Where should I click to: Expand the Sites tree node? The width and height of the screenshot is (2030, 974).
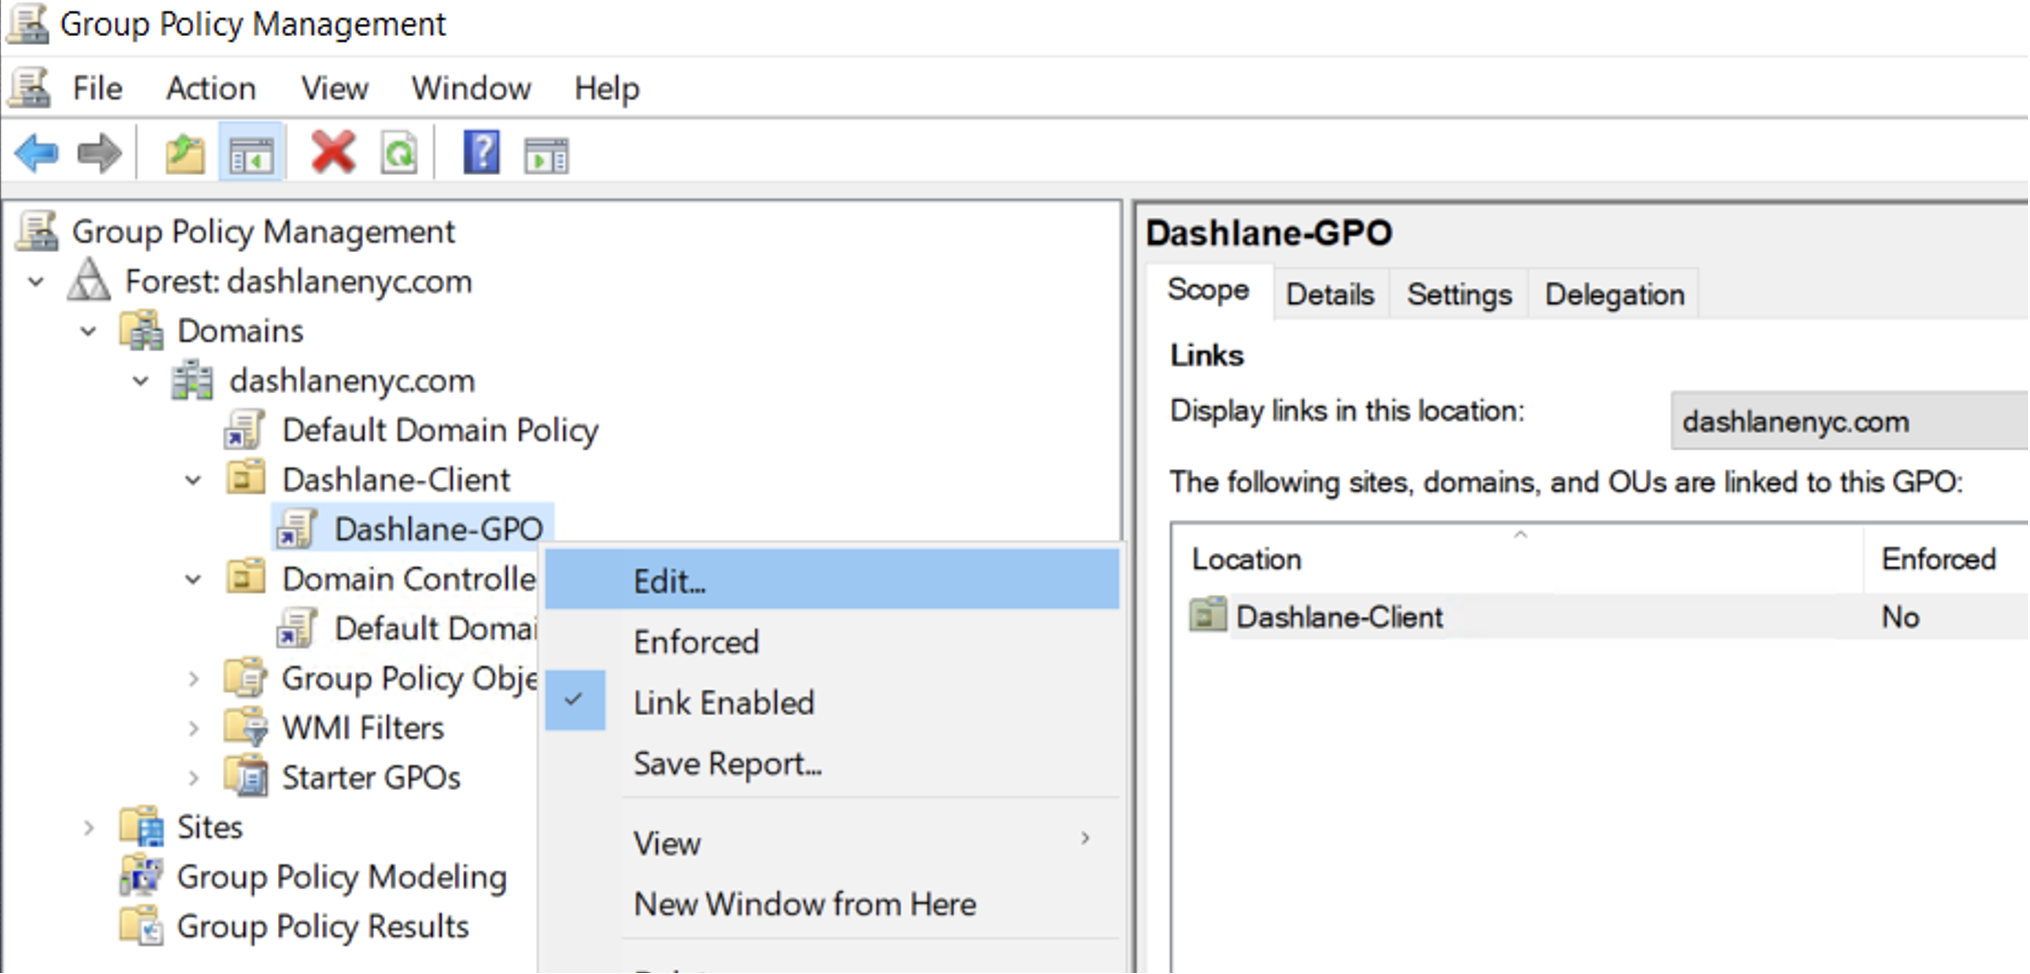(89, 828)
